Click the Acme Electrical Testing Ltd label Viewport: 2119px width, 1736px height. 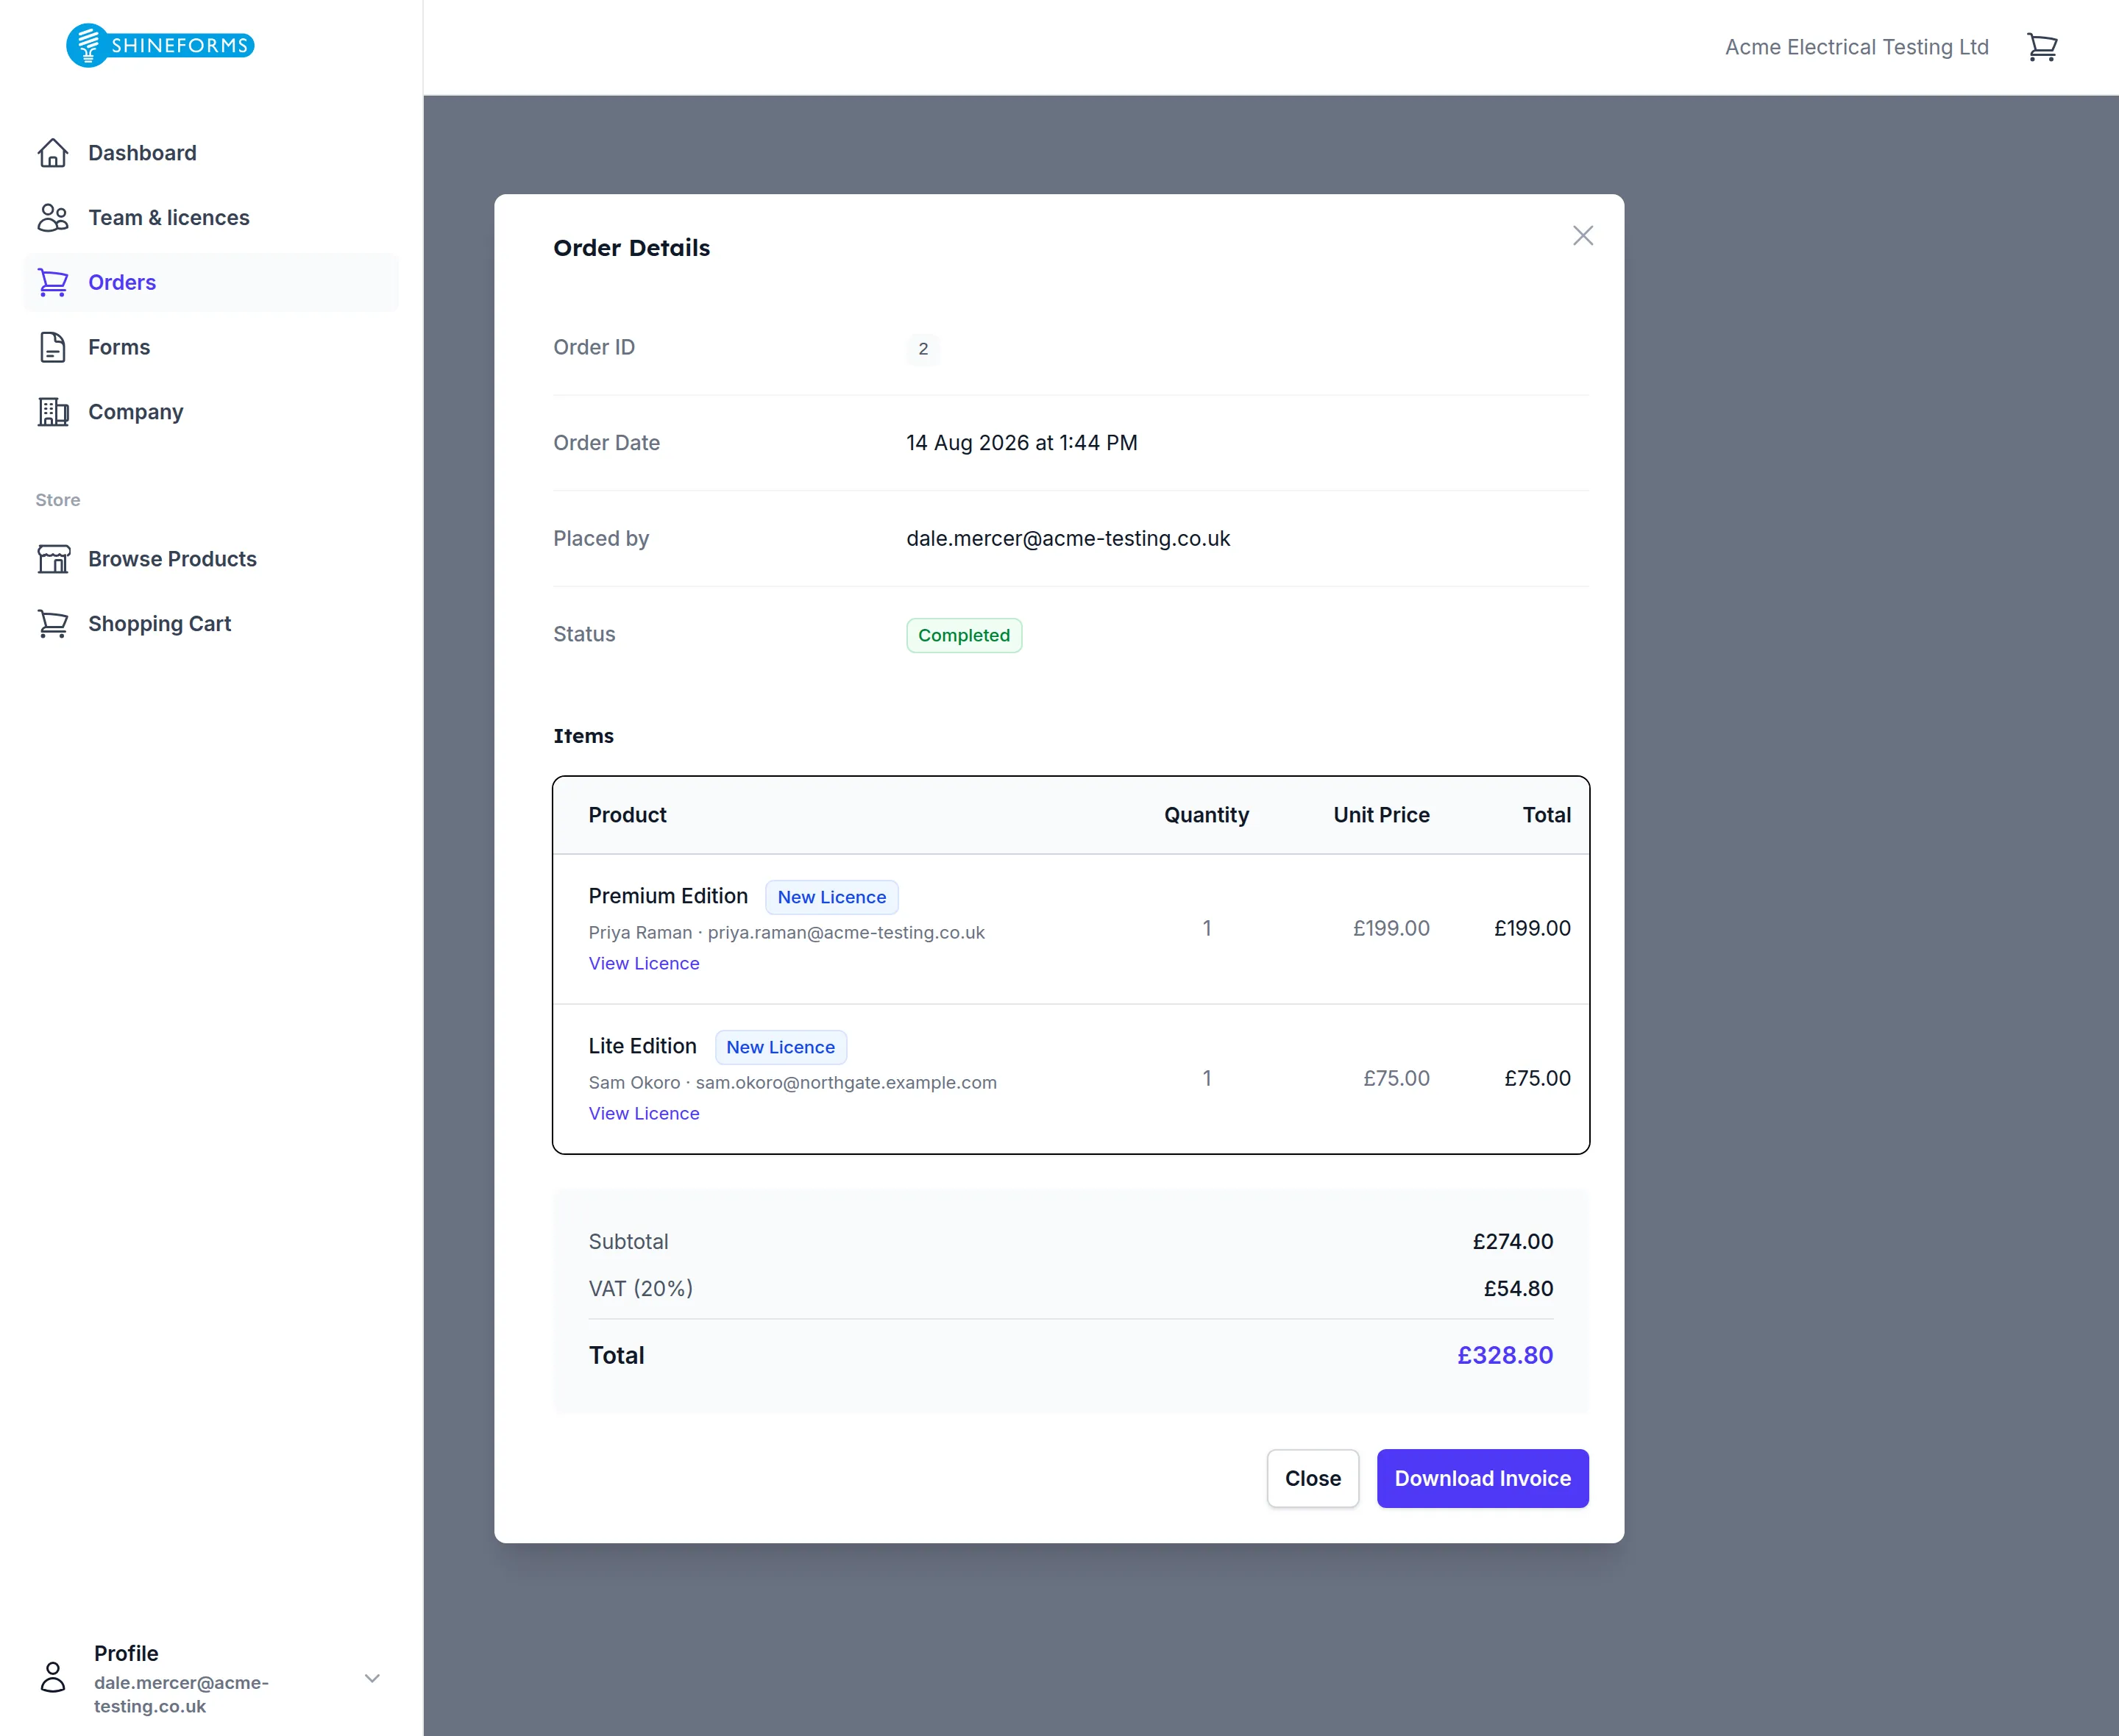point(1856,47)
